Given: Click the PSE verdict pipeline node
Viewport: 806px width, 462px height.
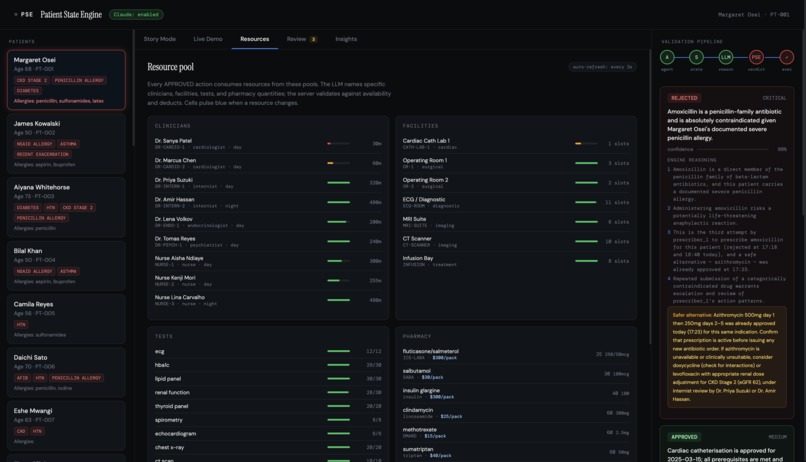Looking at the screenshot, I should point(756,57).
